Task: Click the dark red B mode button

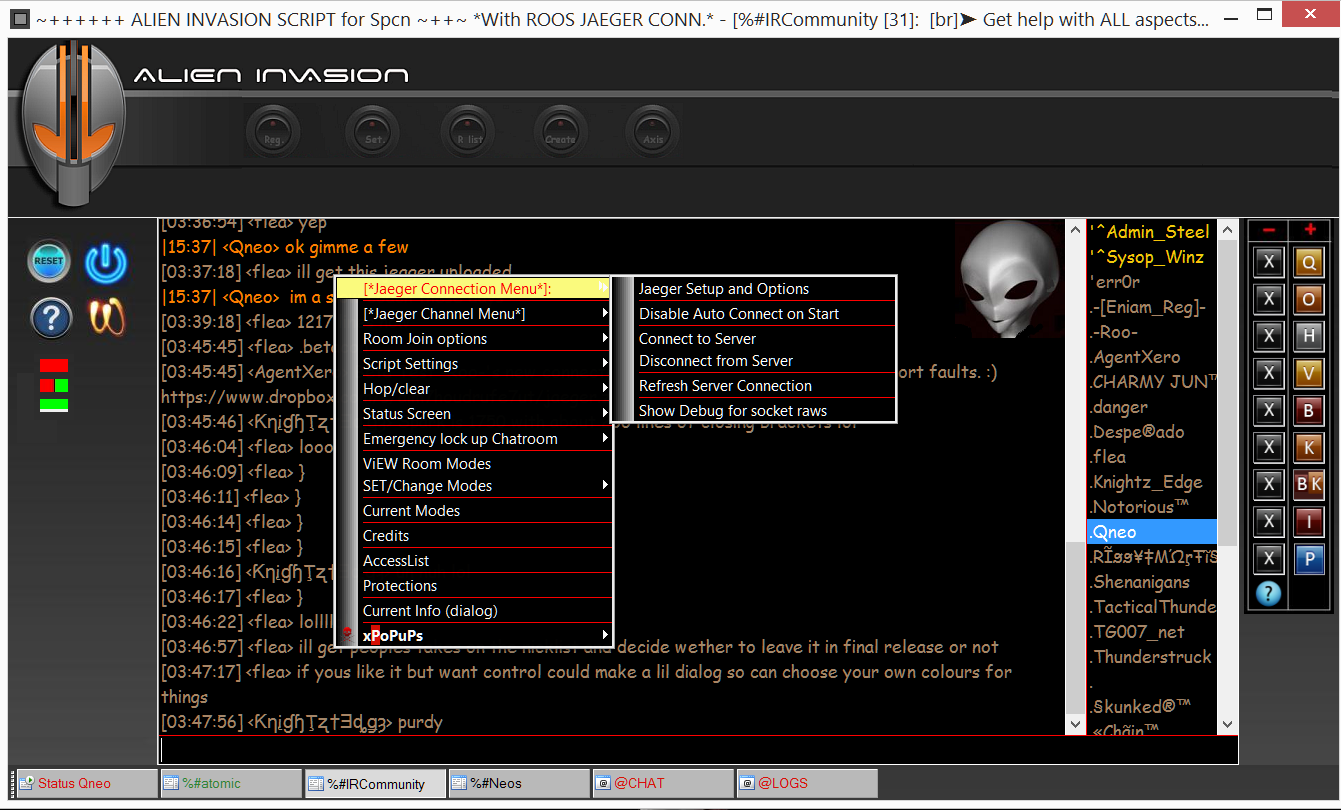Action: click(x=1309, y=410)
